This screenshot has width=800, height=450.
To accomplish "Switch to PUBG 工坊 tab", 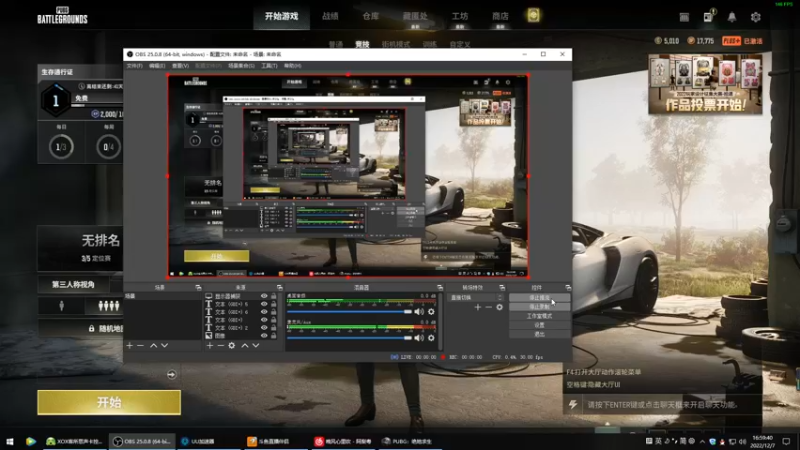I will (460, 16).
